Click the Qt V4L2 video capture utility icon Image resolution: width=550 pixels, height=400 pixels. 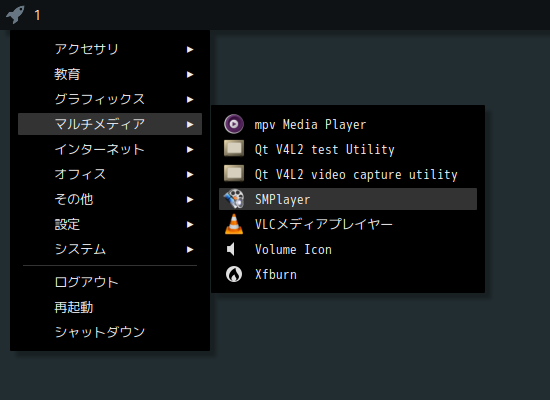pos(234,174)
